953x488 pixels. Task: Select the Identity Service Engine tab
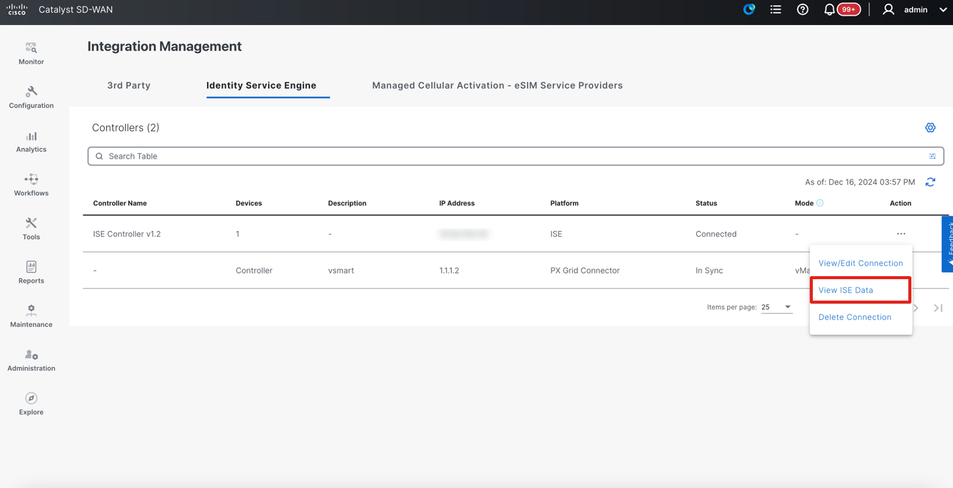point(261,86)
